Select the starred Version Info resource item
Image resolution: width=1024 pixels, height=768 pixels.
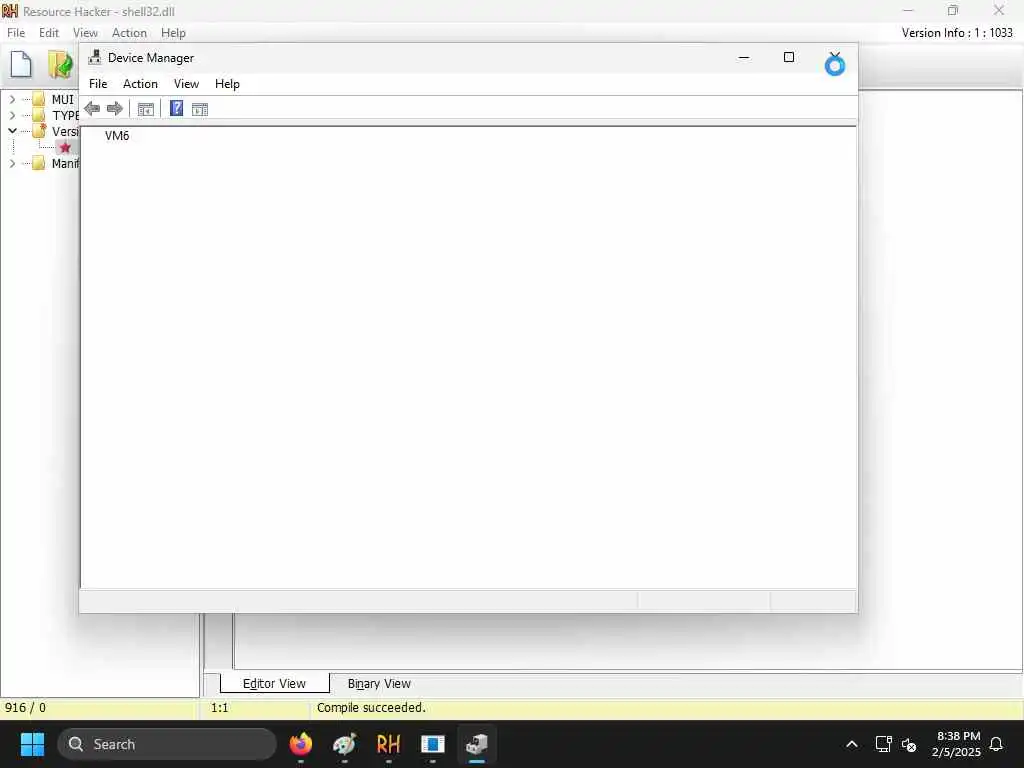coord(65,148)
